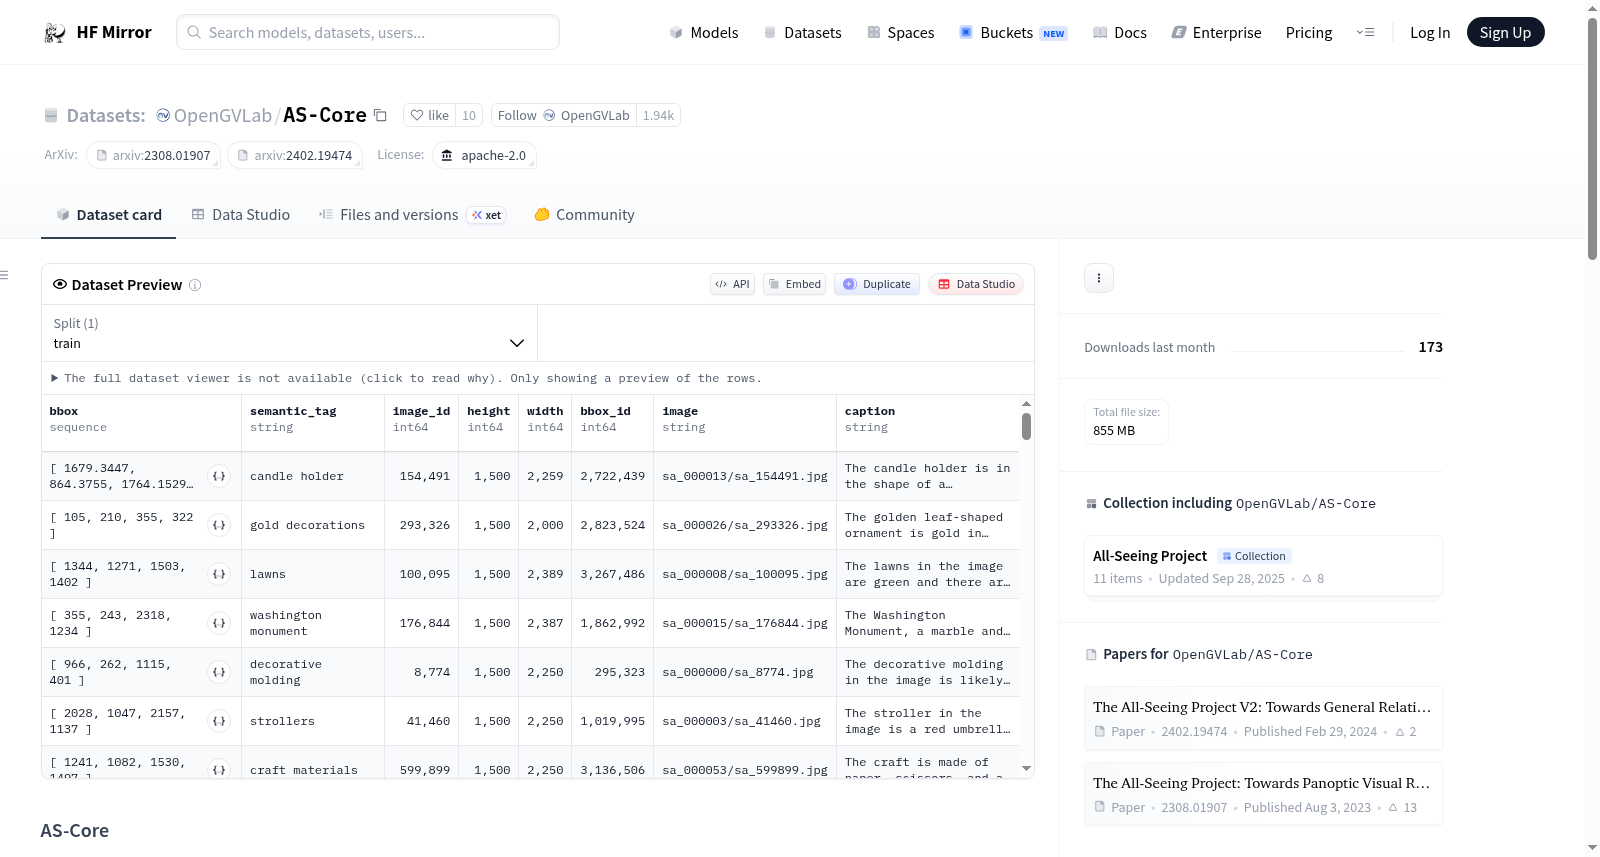Open Buckets in the top navigation
The width and height of the screenshot is (1600, 857).
[x=1013, y=33]
